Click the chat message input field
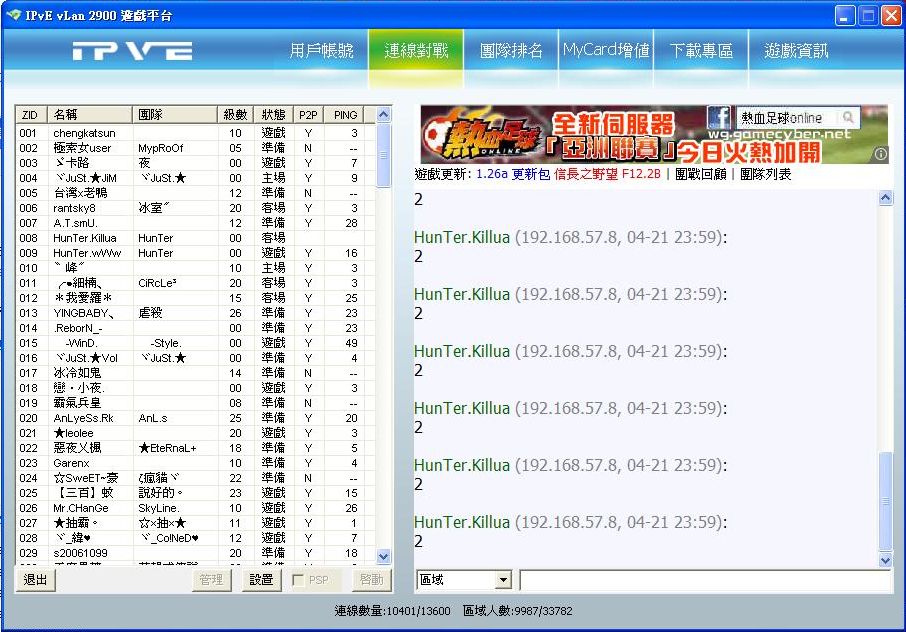This screenshot has width=906, height=632. point(706,580)
